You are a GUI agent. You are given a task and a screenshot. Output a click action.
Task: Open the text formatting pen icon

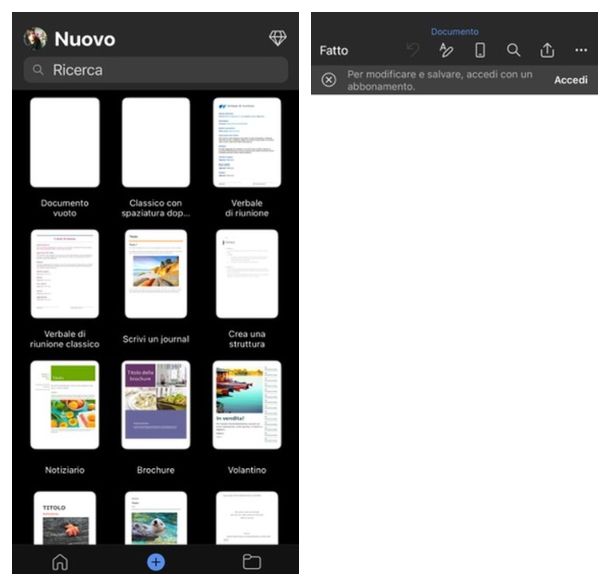[x=446, y=50]
